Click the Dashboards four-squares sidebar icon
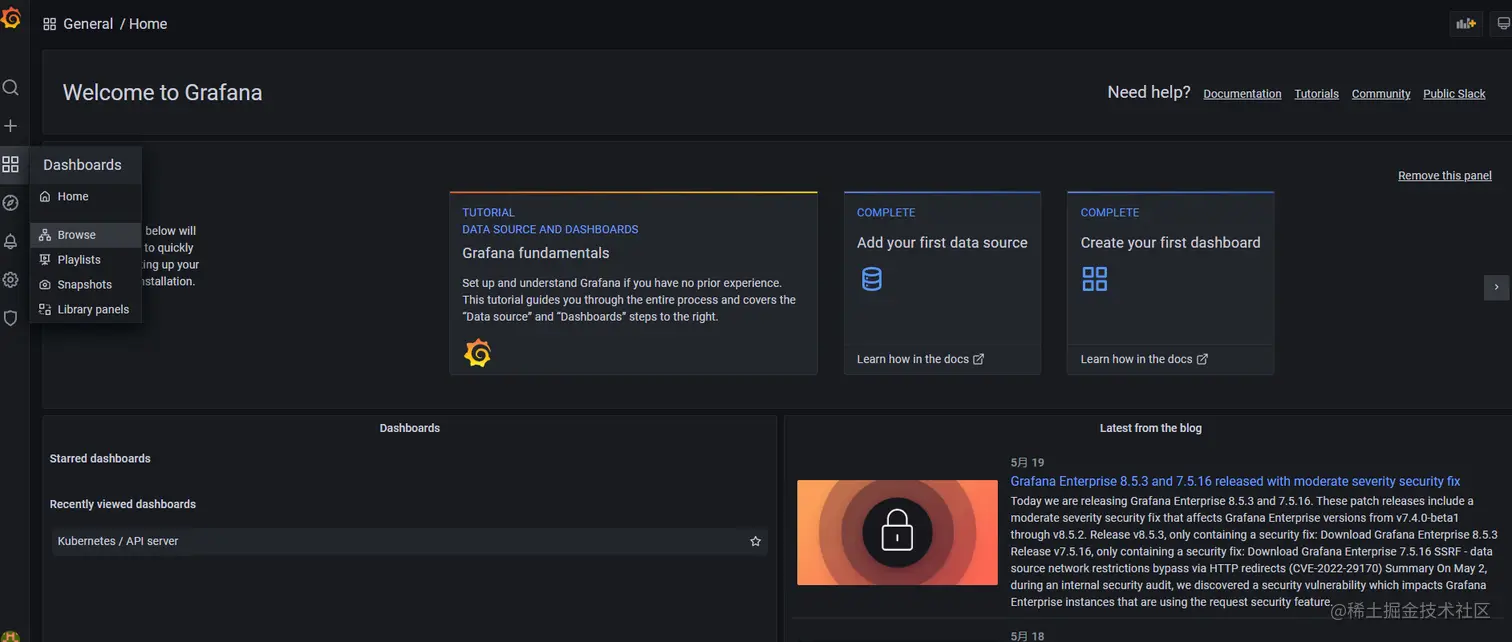The height and width of the screenshot is (642, 1512). [x=10, y=164]
